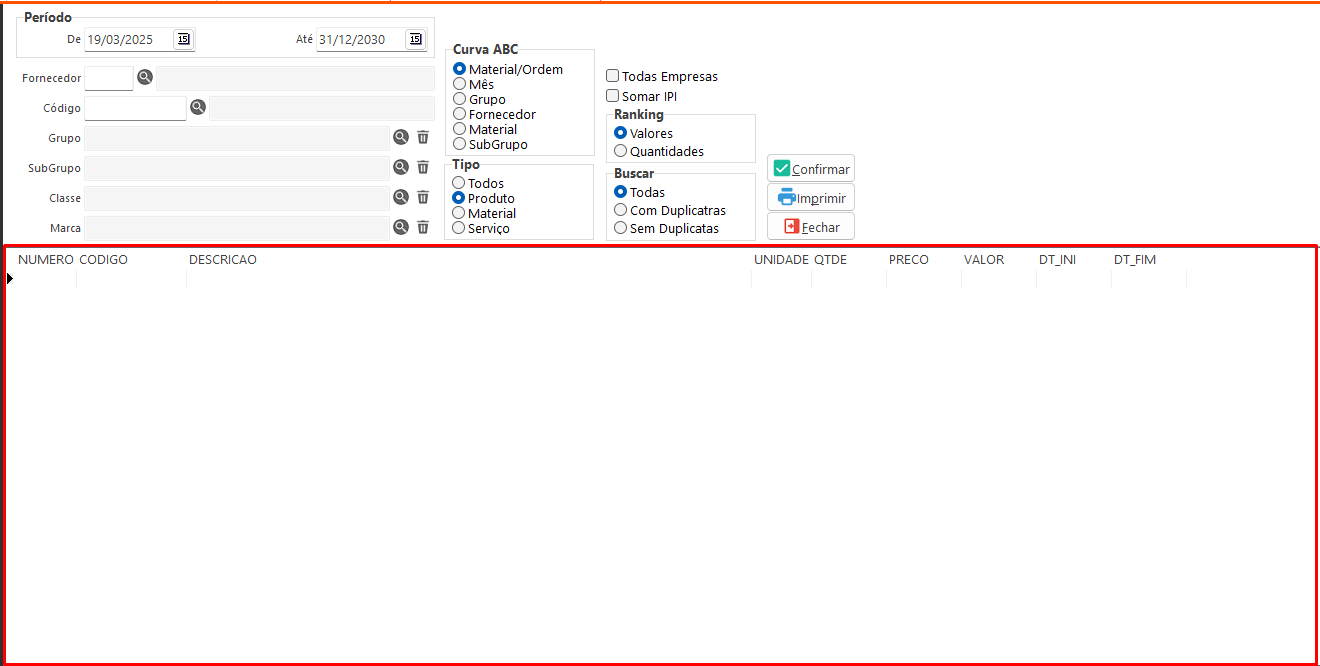Open the calendar picker for the Até date
Screen dimensions: 1320x666
[415, 39]
